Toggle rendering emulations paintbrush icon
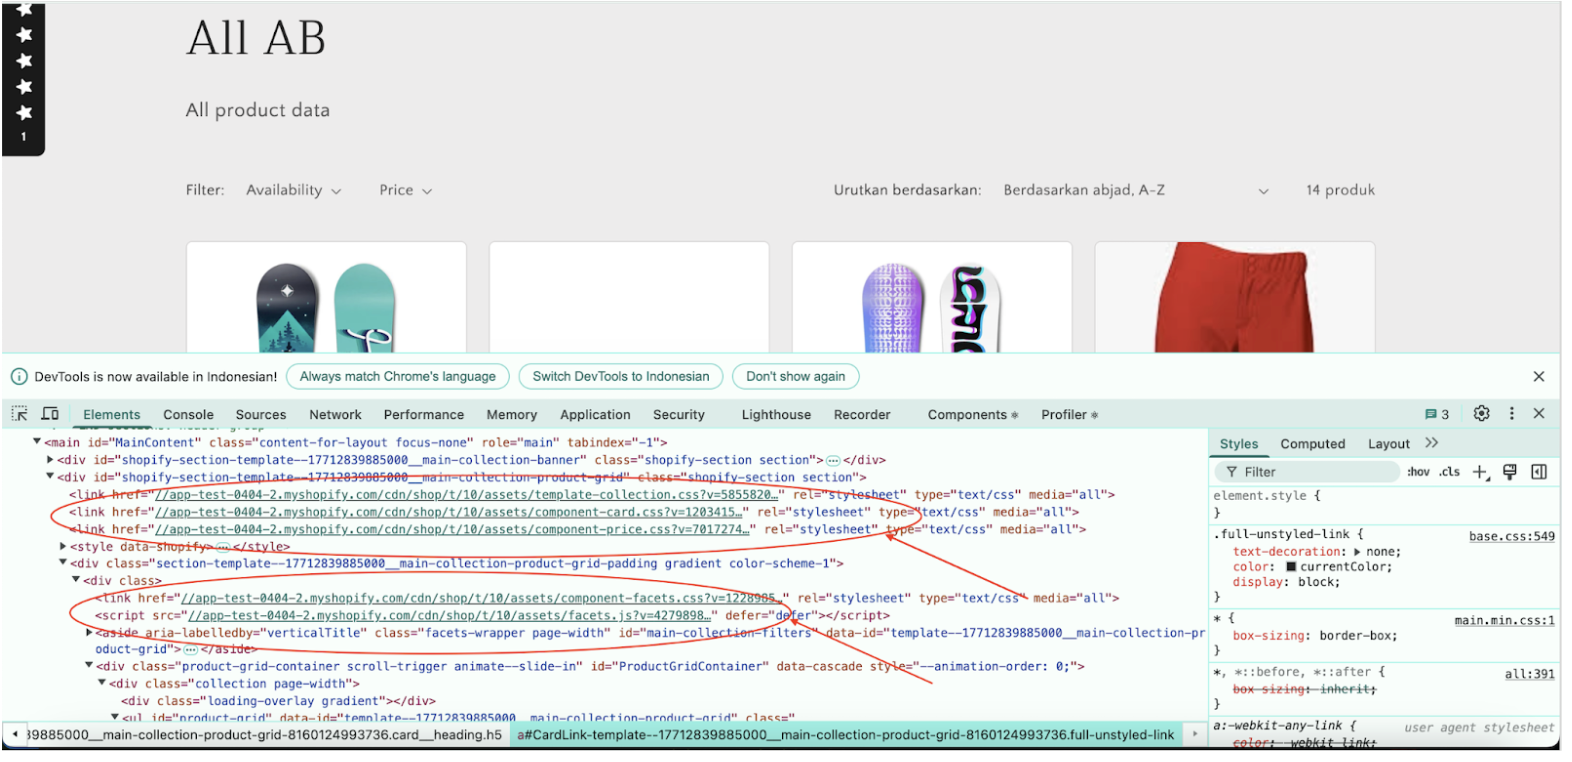The image size is (1572, 762). click(1510, 472)
